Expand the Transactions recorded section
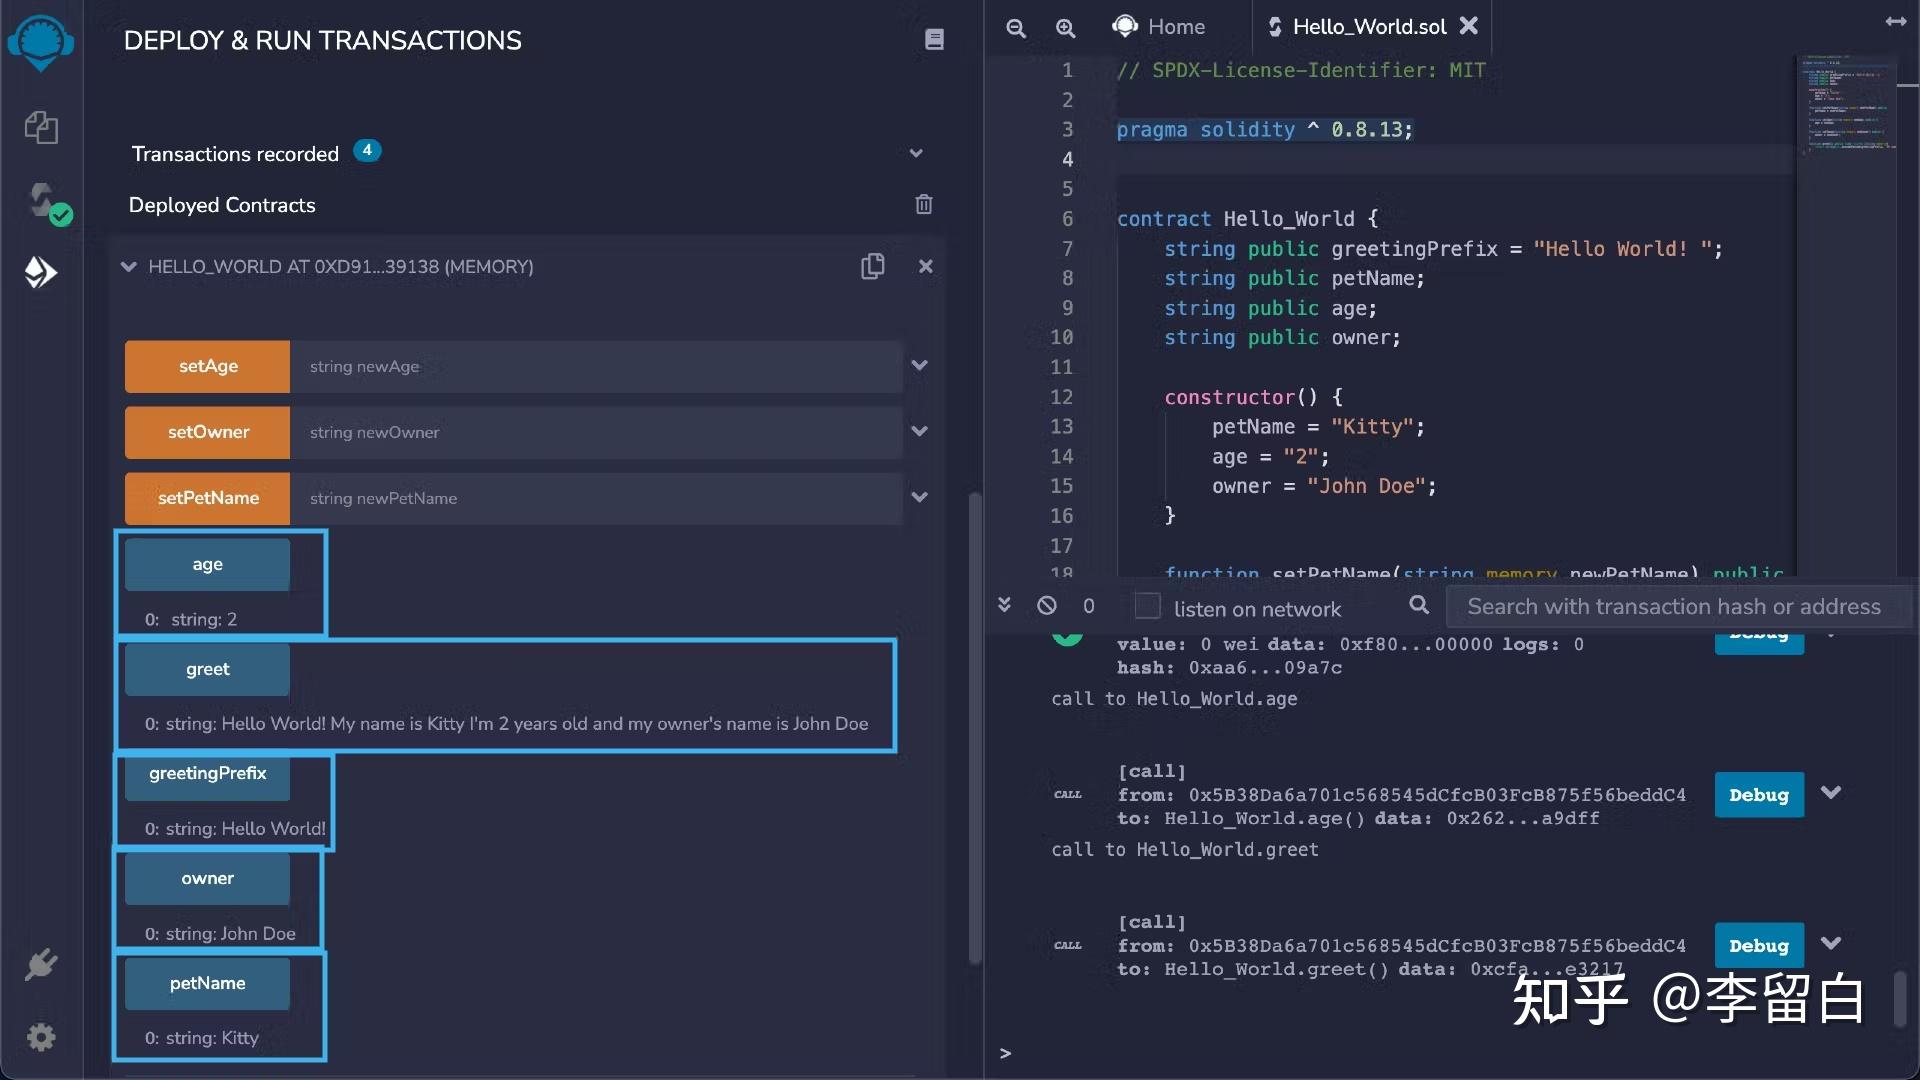 click(x=915, y=153)
